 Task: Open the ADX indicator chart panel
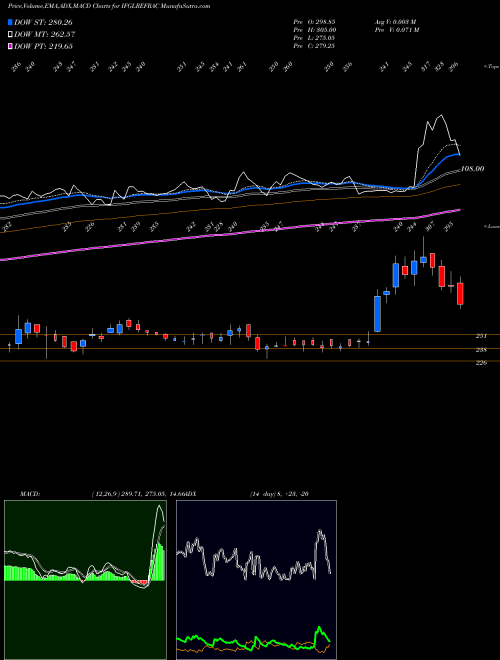pos(256,580)
